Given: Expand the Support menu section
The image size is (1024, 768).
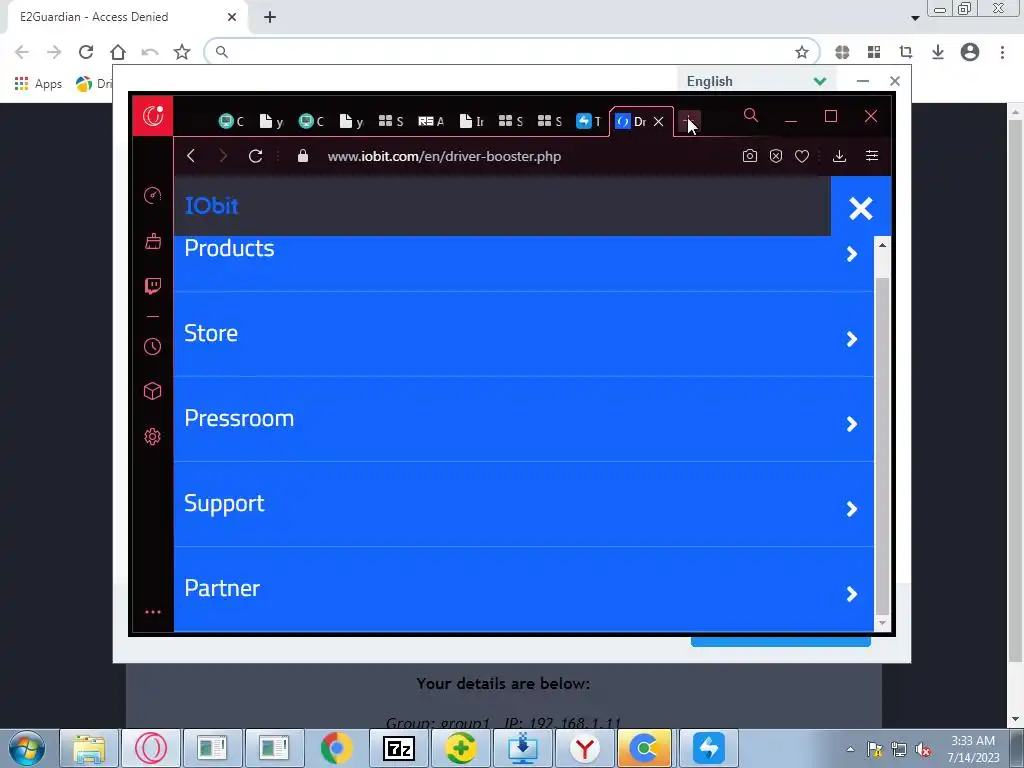Looking at the screenshot, I should coord(523,504).
